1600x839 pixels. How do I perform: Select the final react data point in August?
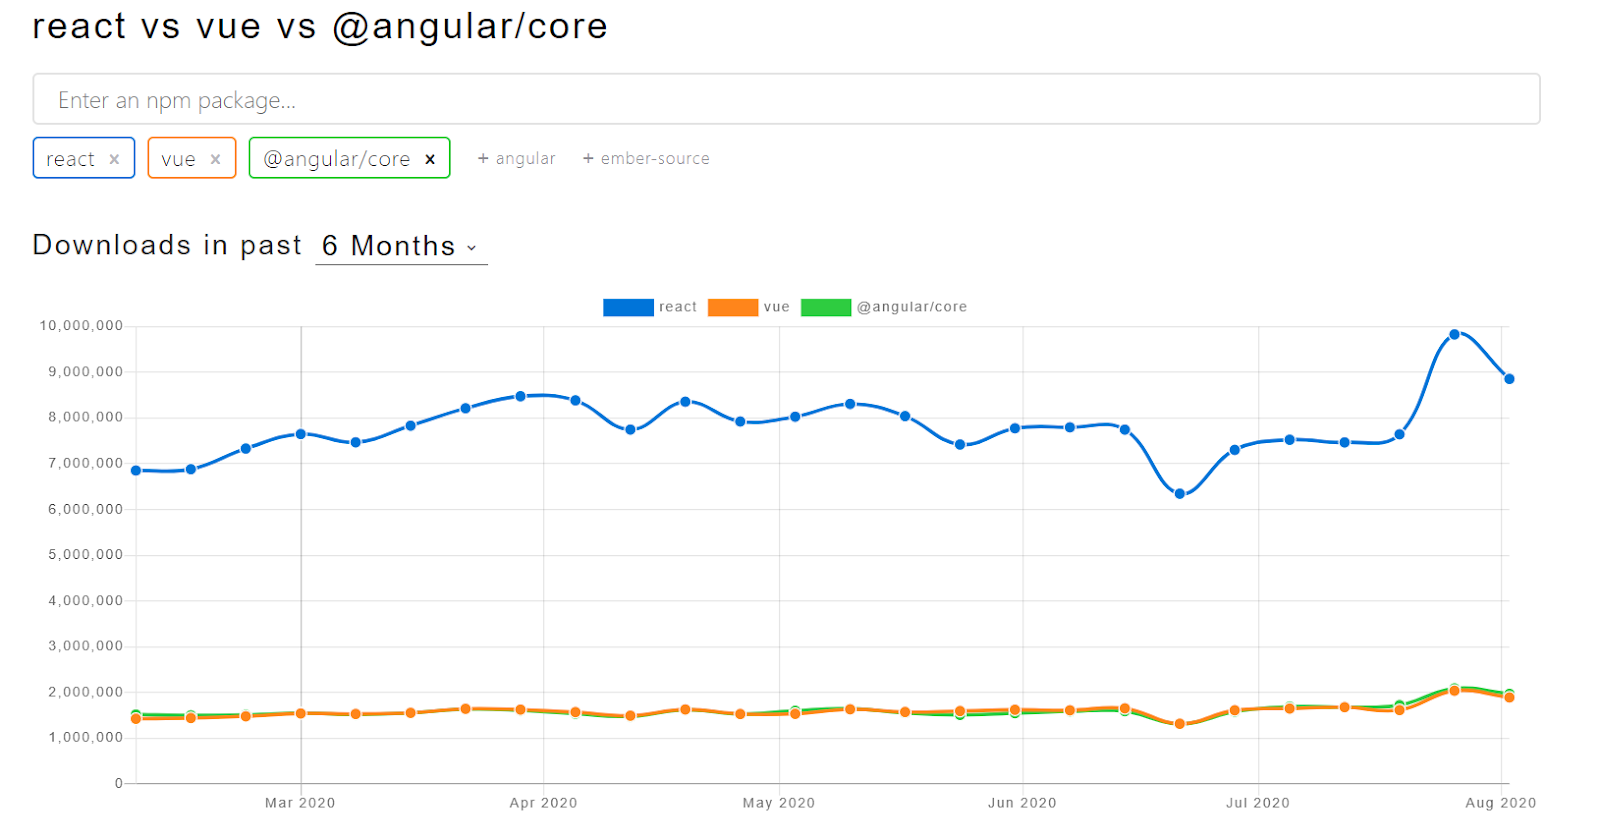point(1509,379)
